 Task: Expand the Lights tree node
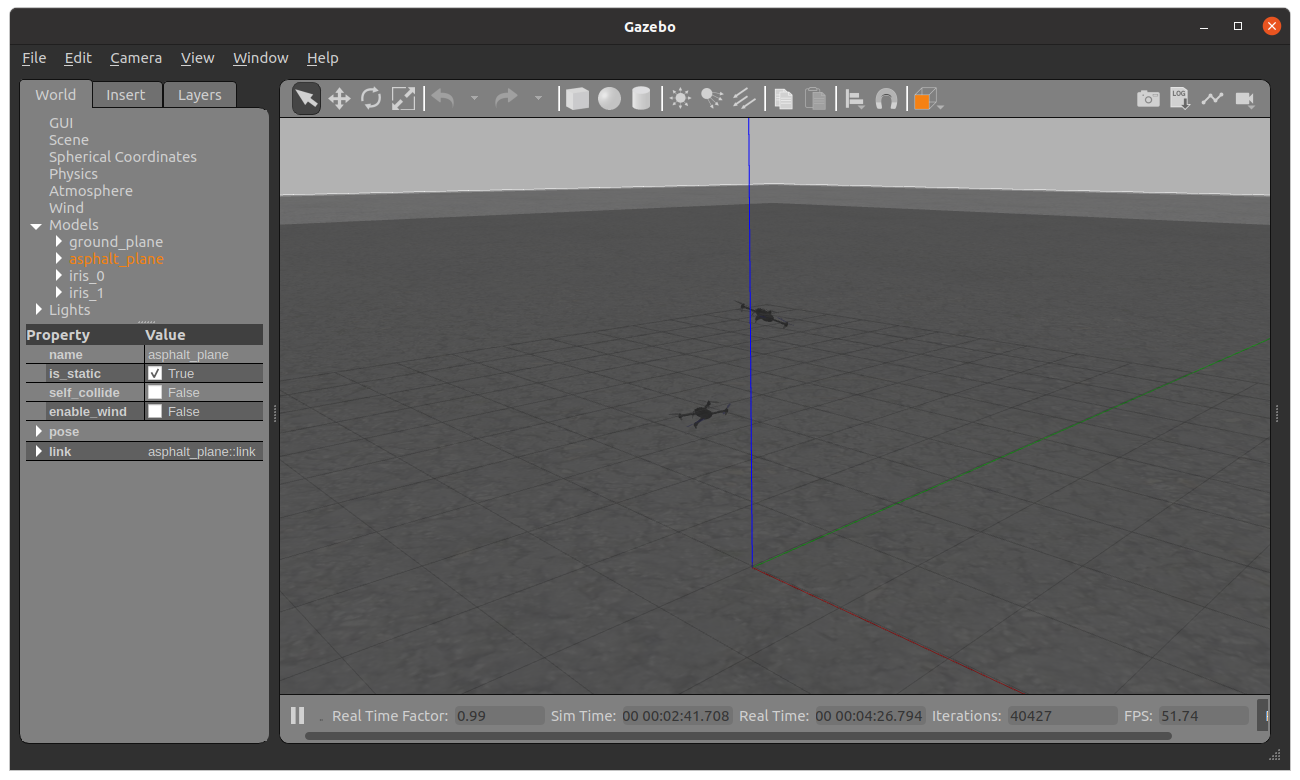(x=38, y=310)
